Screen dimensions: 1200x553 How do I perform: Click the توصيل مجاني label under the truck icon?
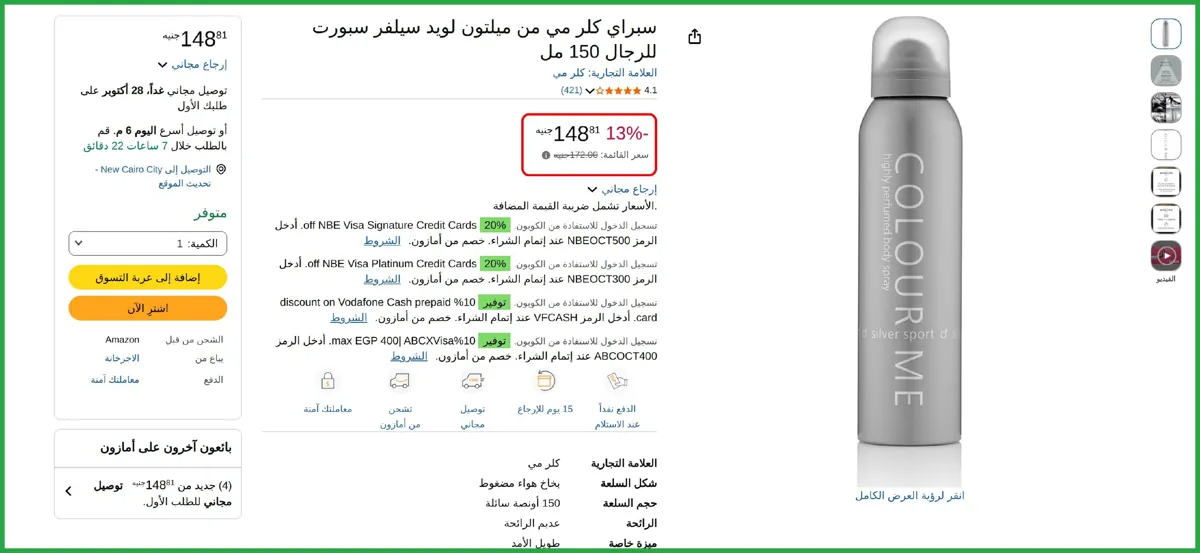473,416
